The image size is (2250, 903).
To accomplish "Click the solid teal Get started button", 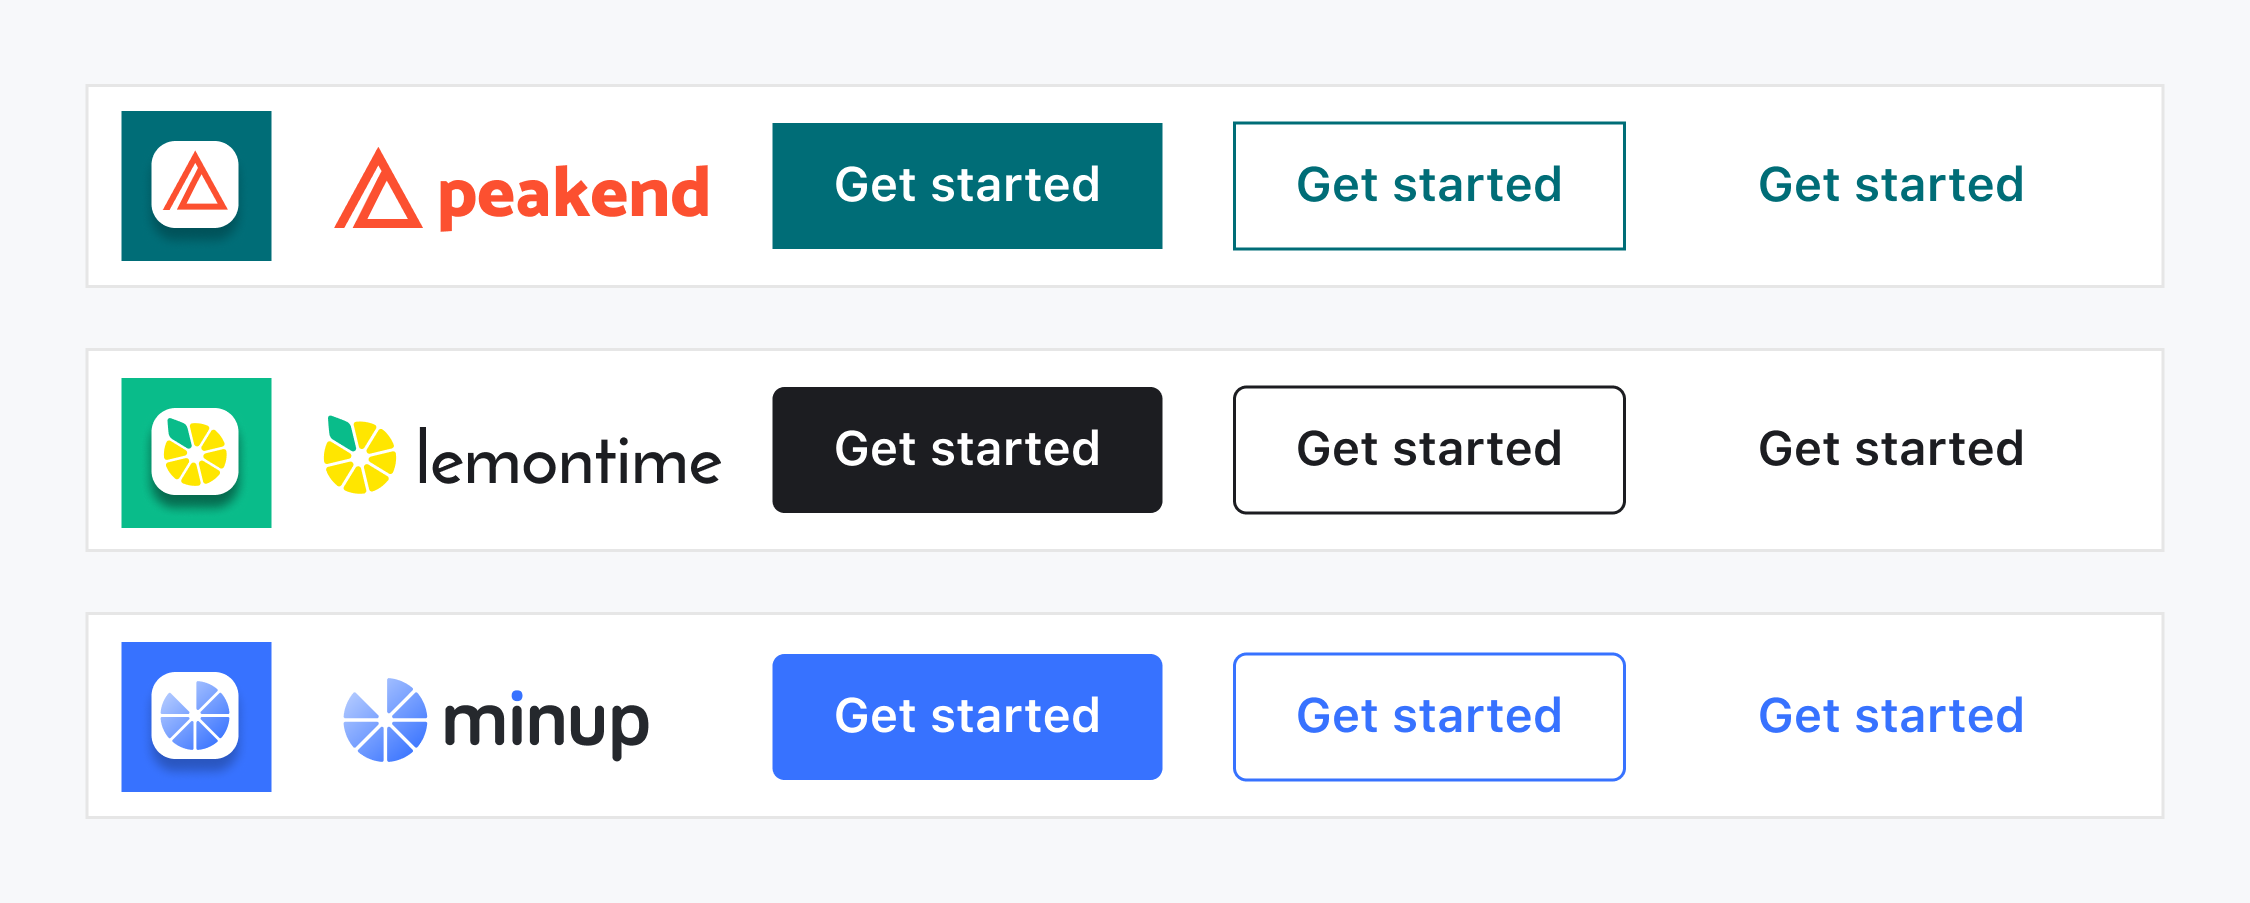I will (x=967, y=186).
